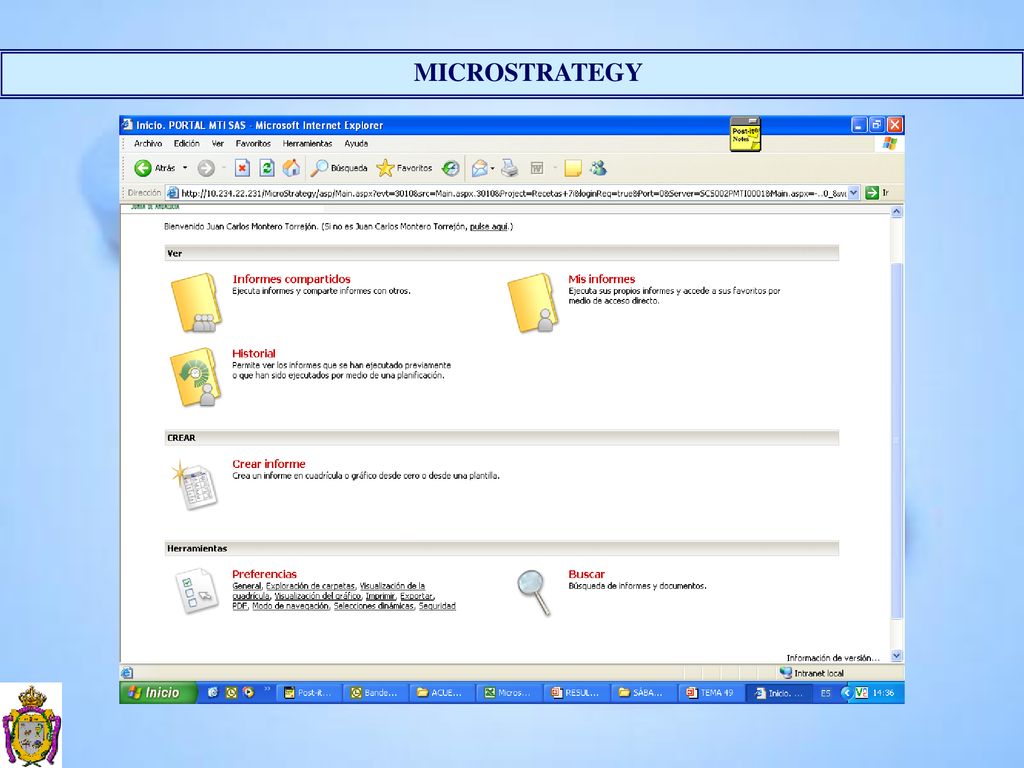1024x768 pixels.
Task: Expand hidden system tray icons arrow
Action: coord(847,692)
